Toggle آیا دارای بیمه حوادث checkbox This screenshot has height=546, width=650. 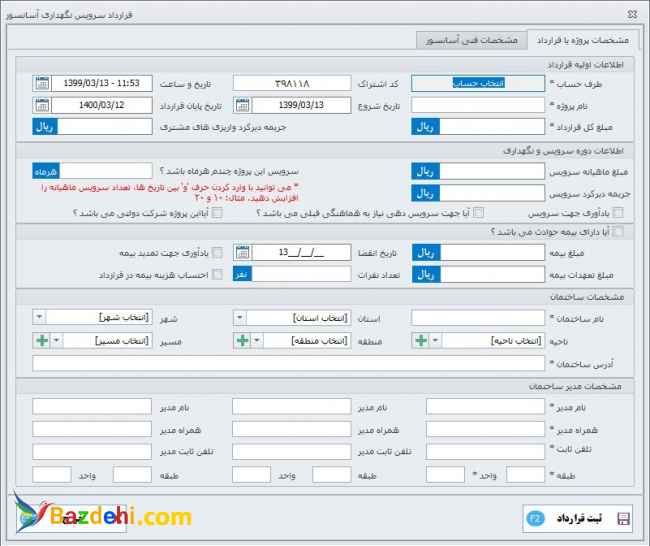[x=618, y=232]
